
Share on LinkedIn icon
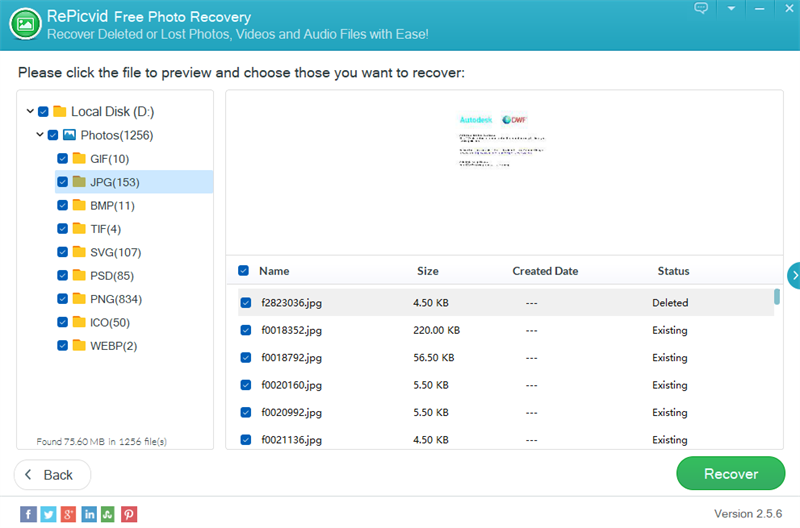89,514
